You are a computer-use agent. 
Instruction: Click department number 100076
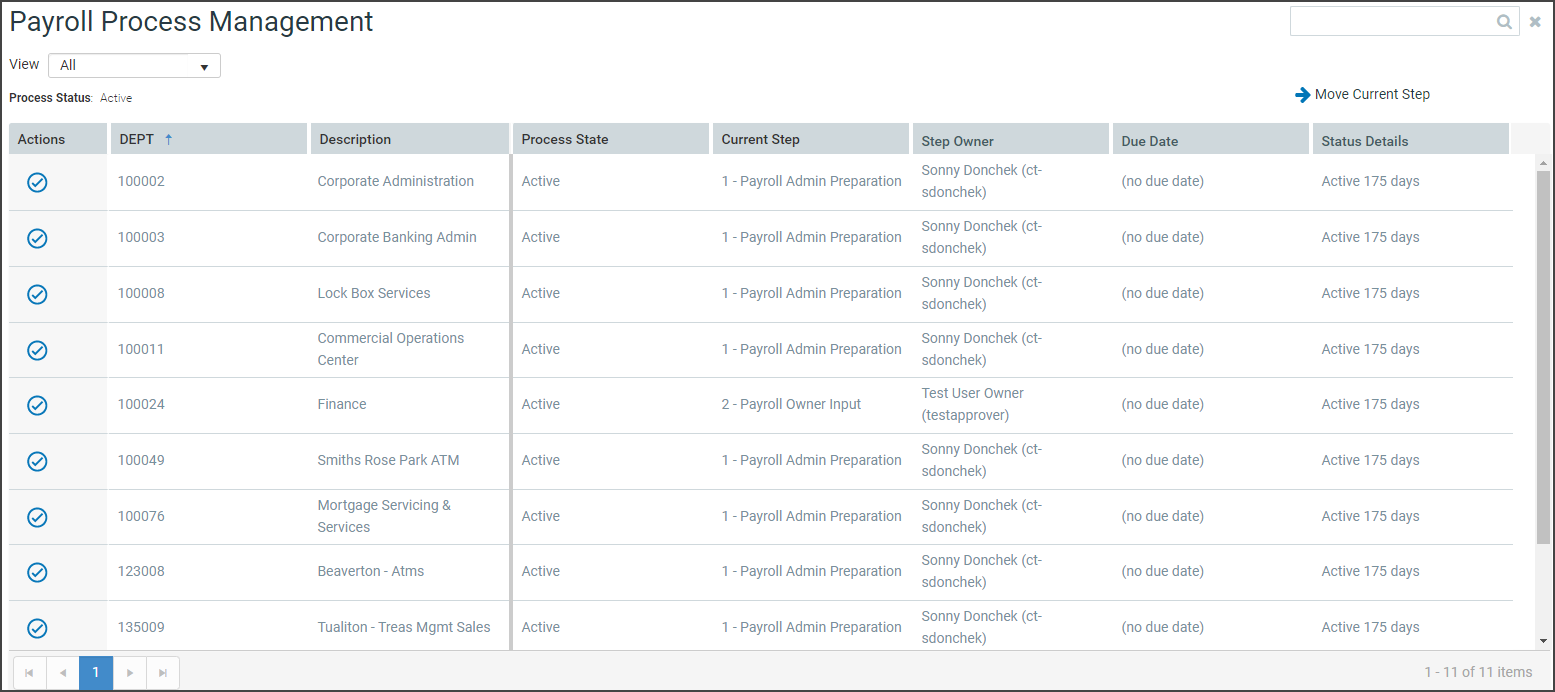tap(141, 516)
